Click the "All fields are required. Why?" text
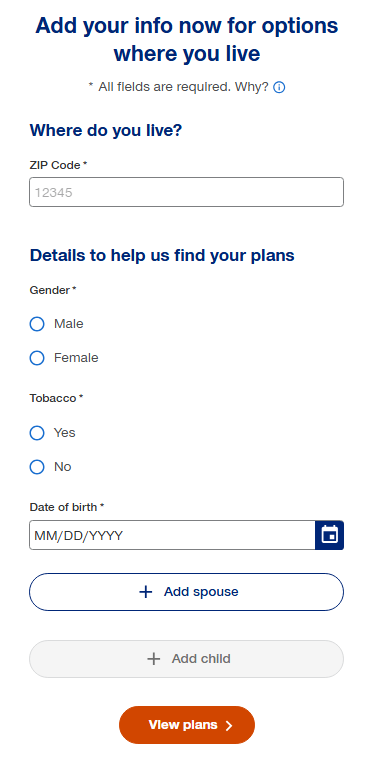 pyautogui.click(x=183, y=87)
